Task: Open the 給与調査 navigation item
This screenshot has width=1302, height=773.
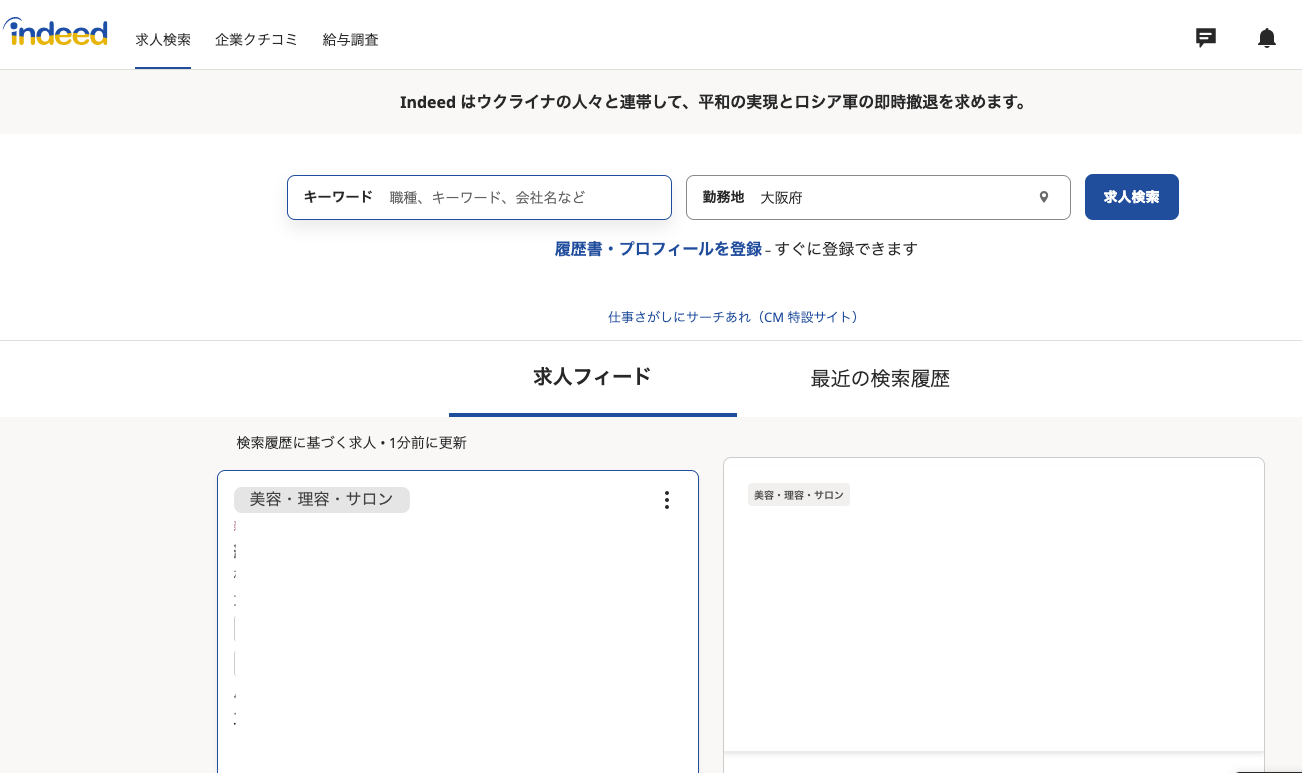Action: click(350, 40)
